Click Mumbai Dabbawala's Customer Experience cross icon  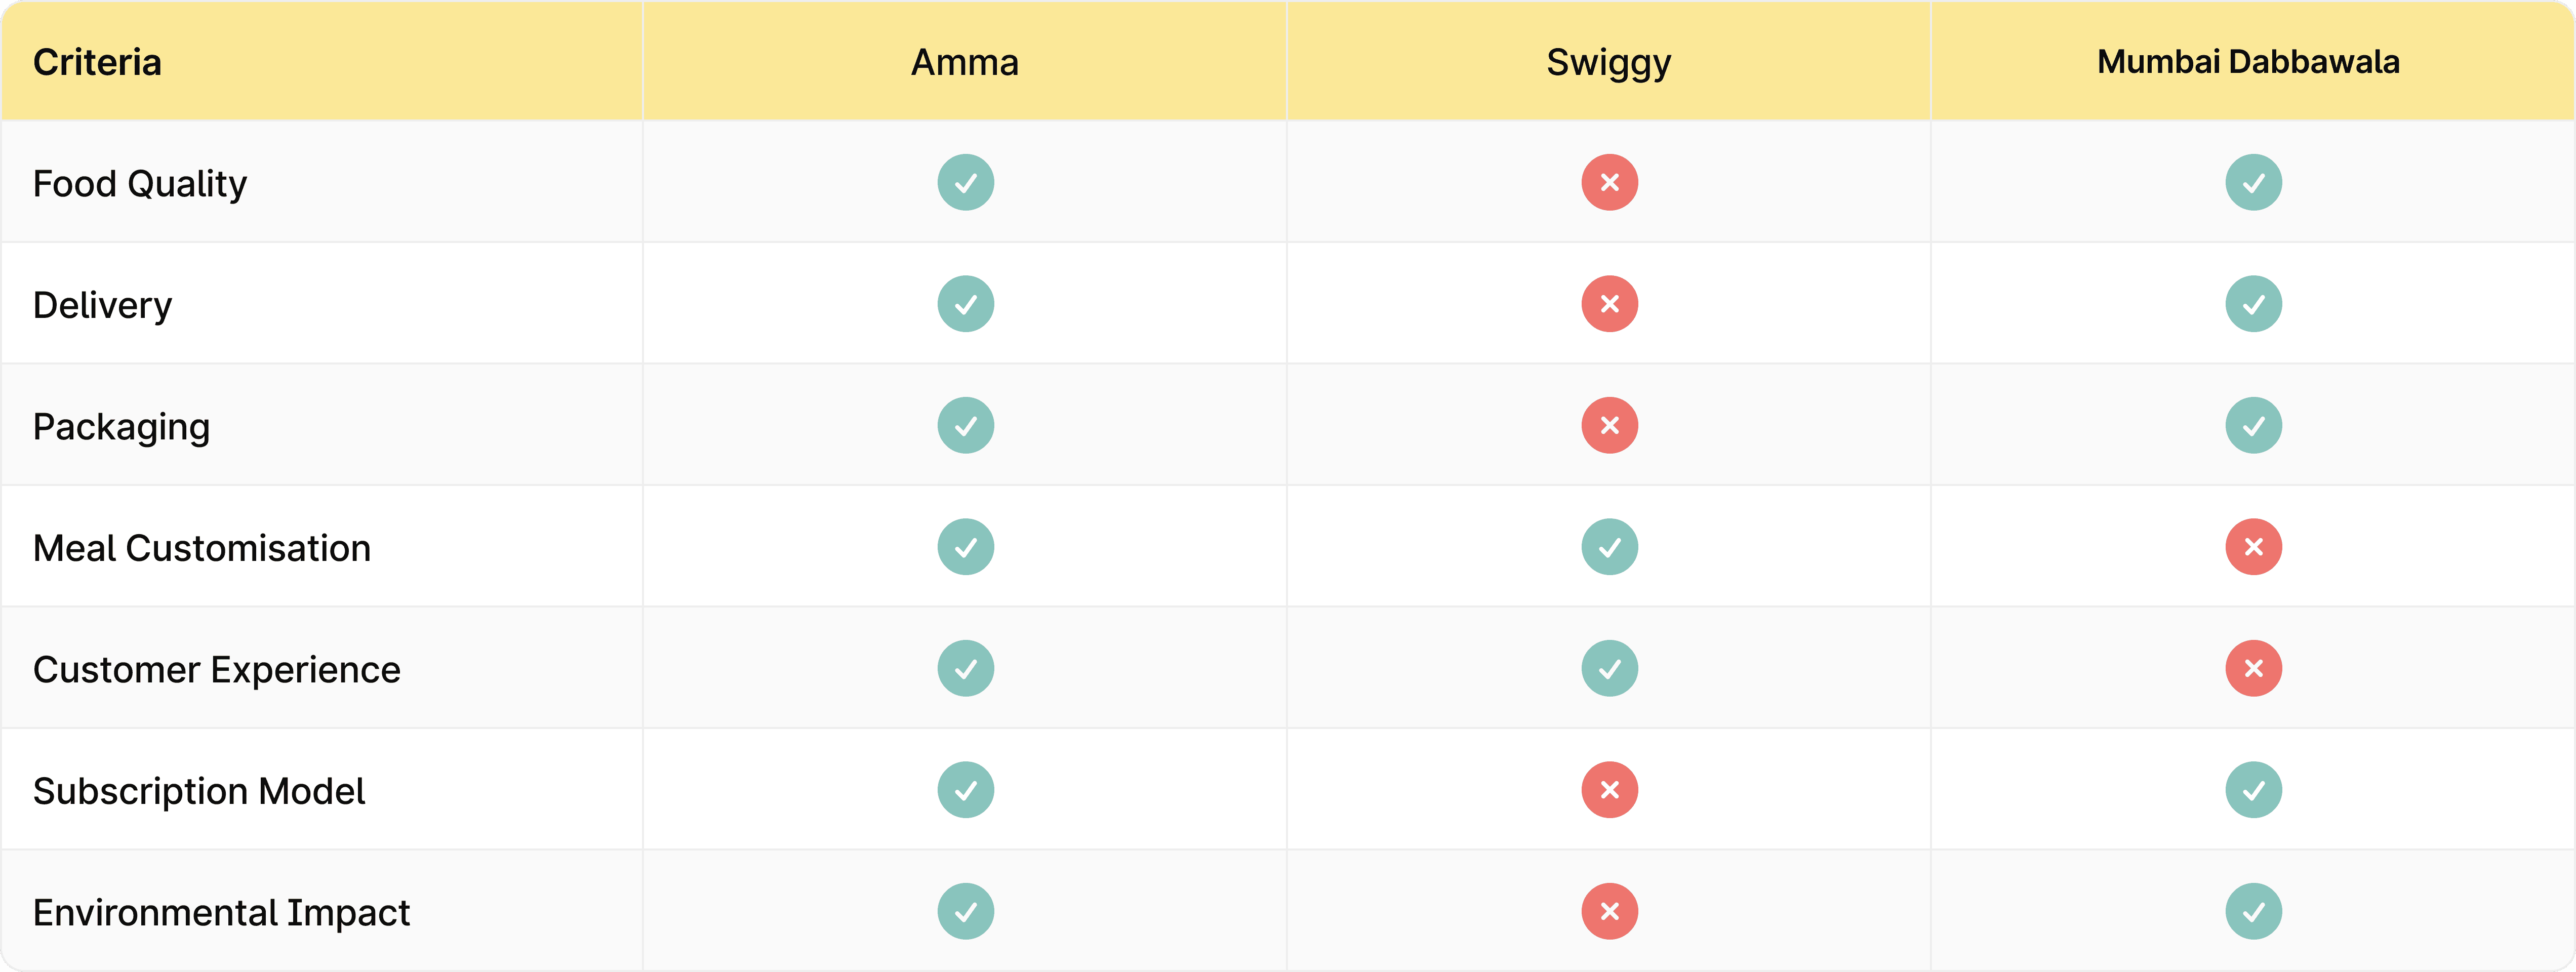pos(2253,668)
